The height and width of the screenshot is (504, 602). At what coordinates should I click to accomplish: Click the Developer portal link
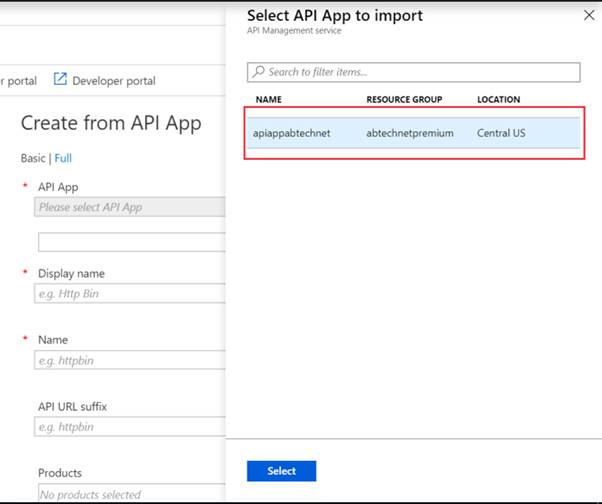coord(114,81)
